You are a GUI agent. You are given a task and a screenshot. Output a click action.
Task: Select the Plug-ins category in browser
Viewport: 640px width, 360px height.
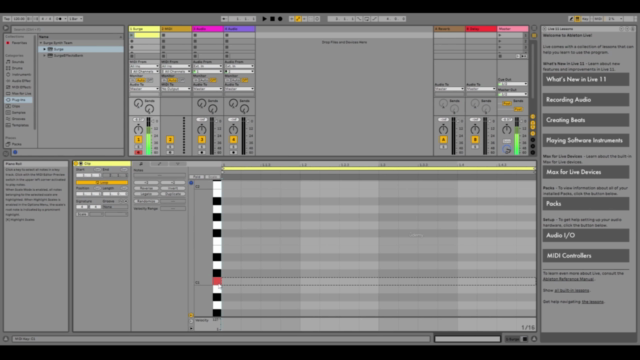click(18, 100)
